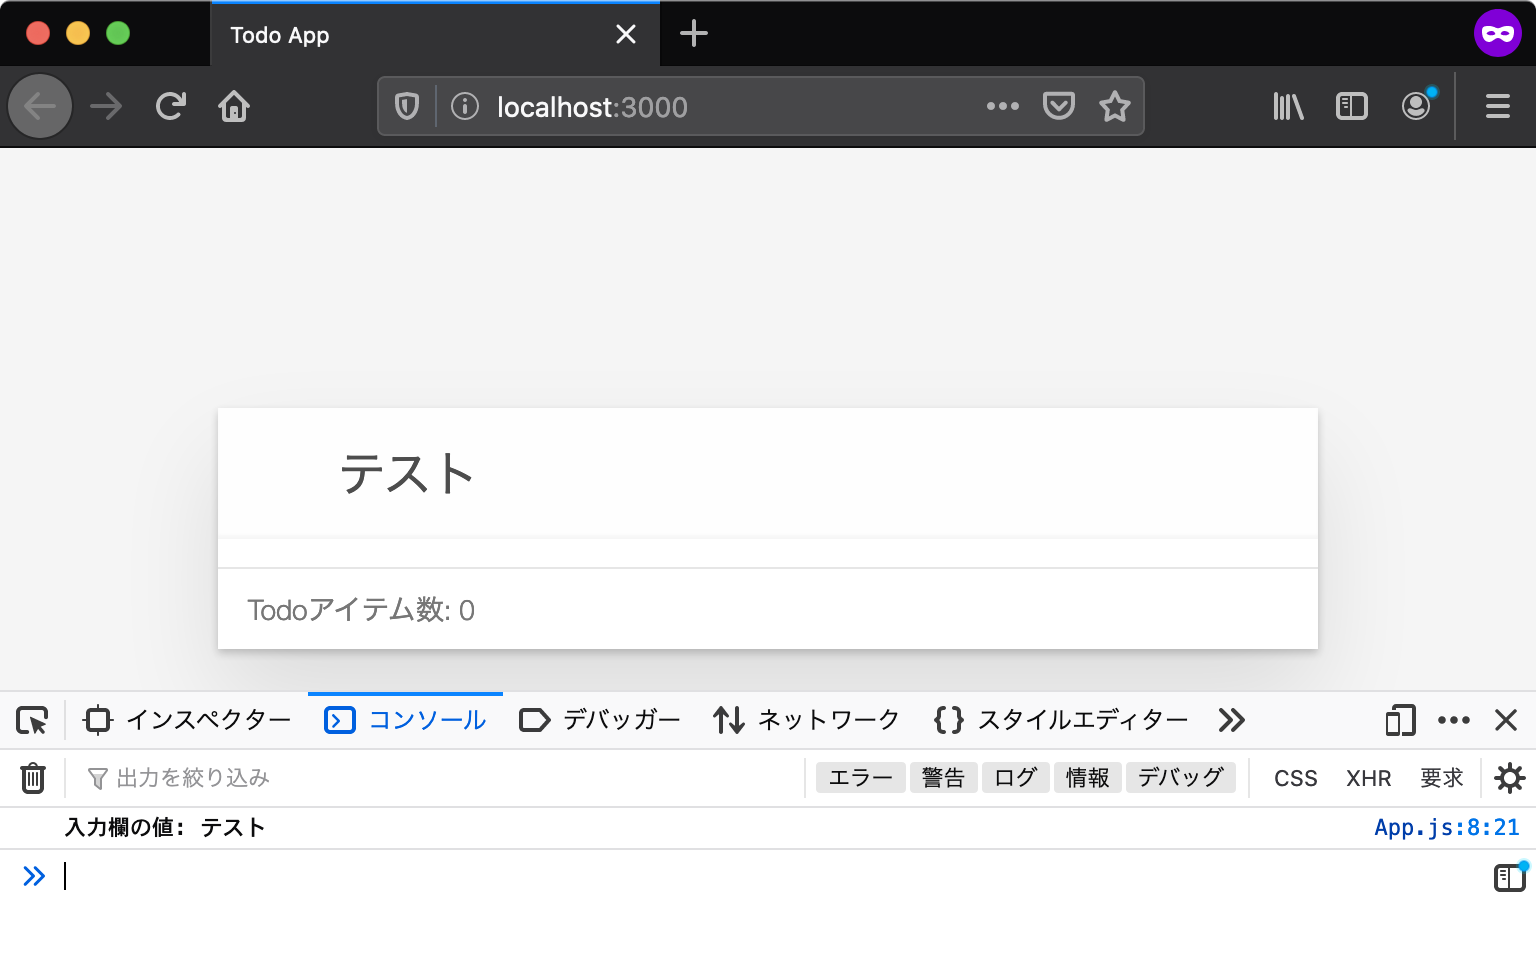1536x960 pixels.
Task: Toggle the browser sidebar icon
Action: [x=1351, y=106]
